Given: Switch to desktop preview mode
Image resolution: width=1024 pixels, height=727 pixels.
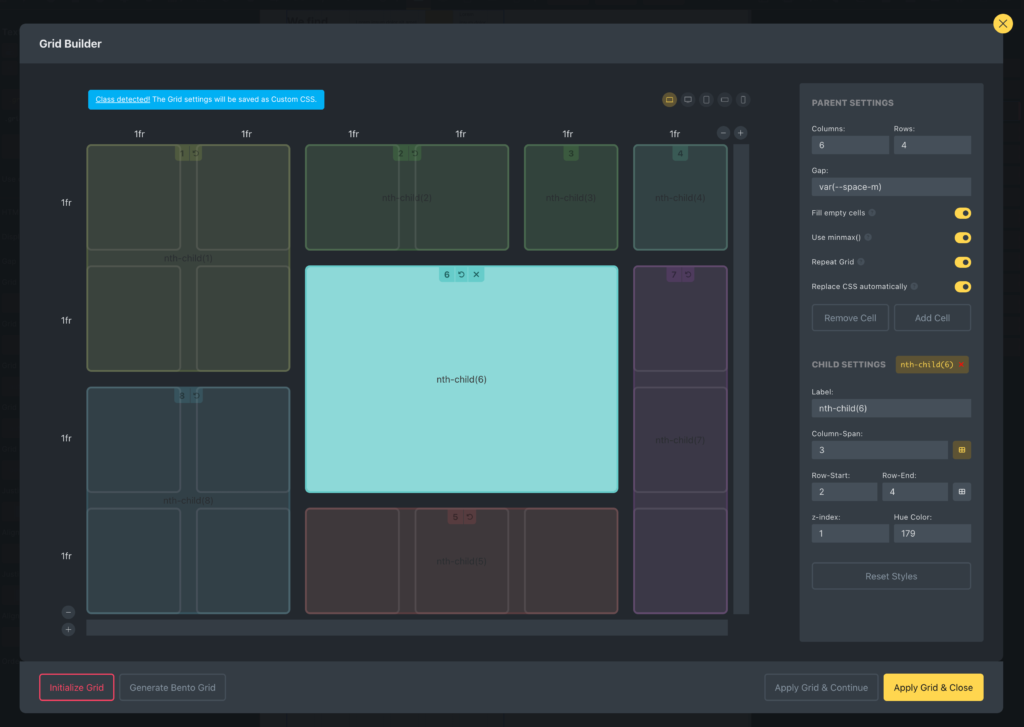Looking at the screenshot, I should [670, 99].
